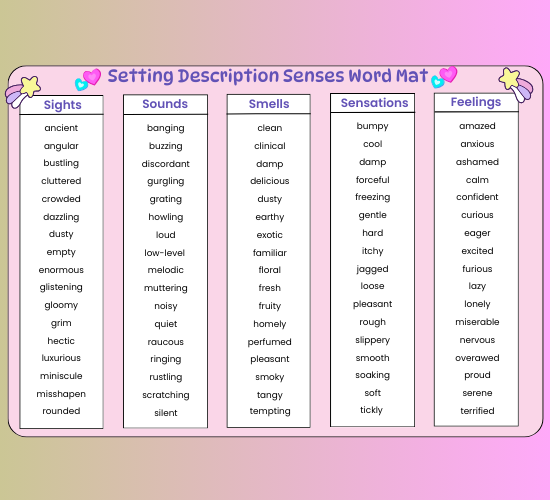Click the pink heart right of the title

coord(448,74)
